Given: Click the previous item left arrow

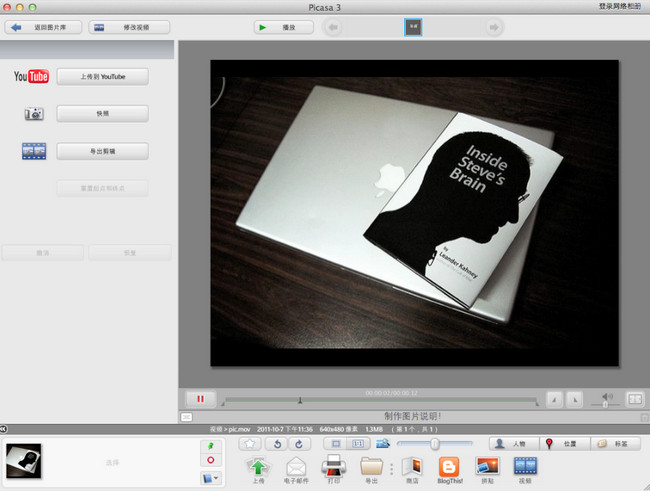Looking at the screenshot, I should 333,27.
